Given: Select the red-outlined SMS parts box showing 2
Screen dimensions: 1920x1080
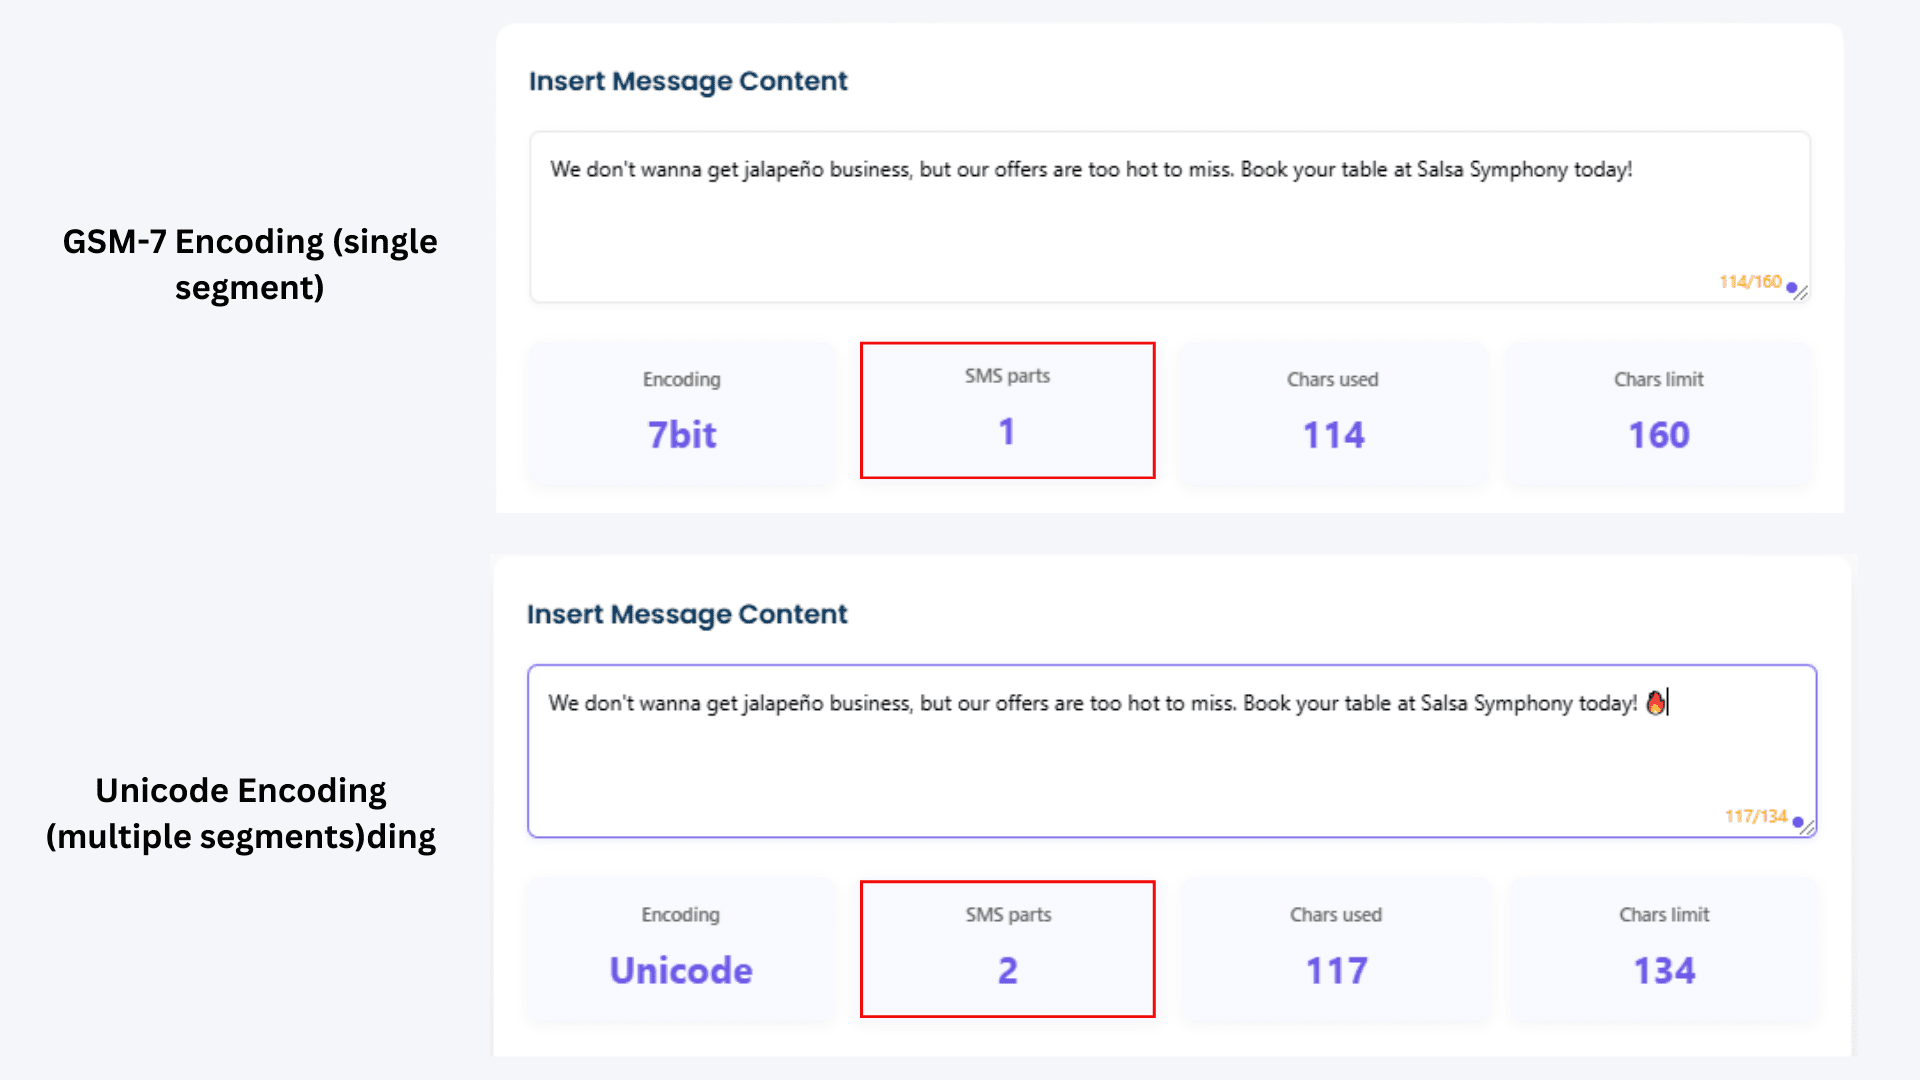Looking at the screenshot, I should [x=1007, y=948].
